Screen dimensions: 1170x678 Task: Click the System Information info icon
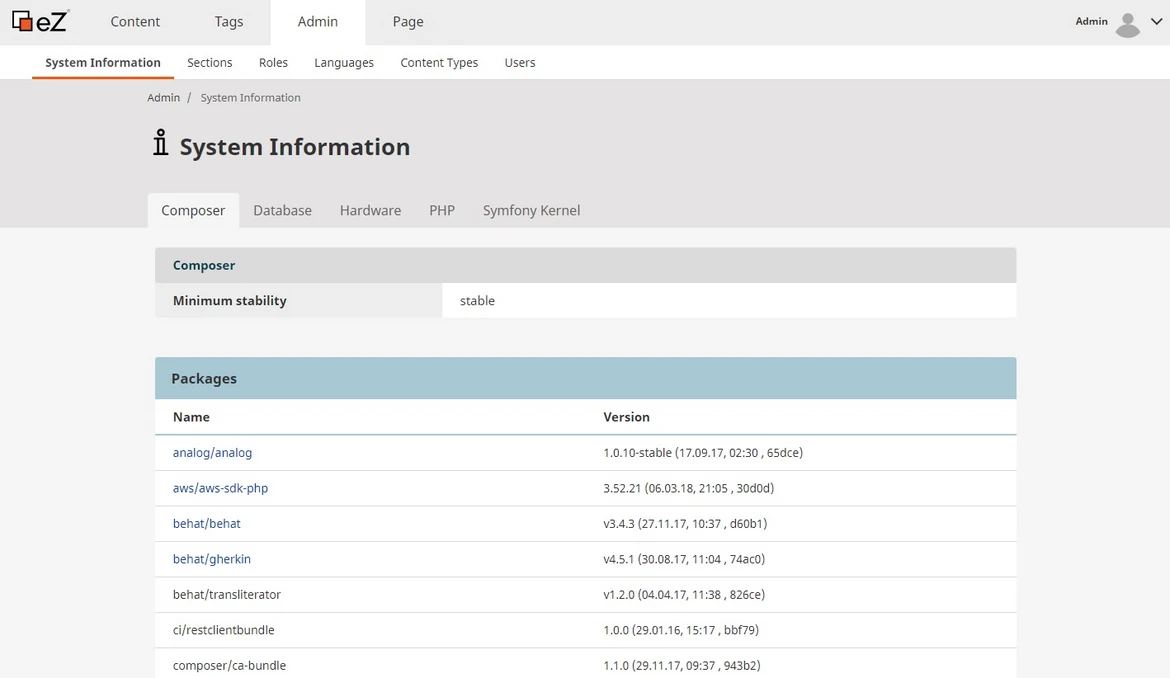click(x=160, y=144)
